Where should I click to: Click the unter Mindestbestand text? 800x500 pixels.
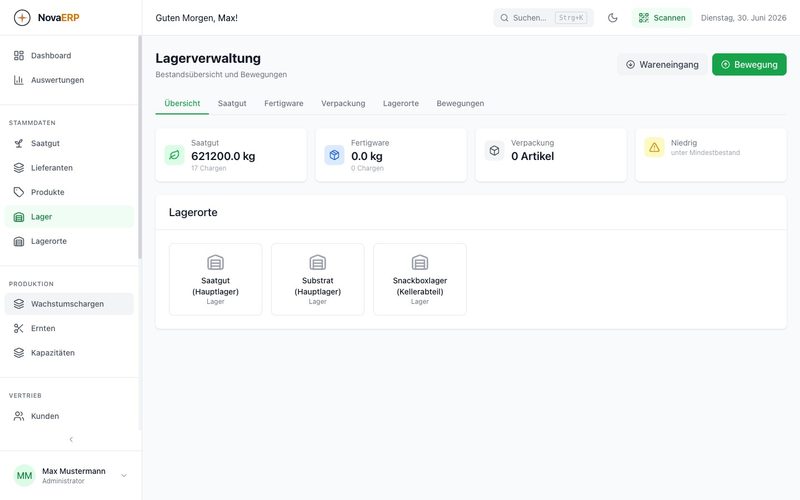(705, 153)
